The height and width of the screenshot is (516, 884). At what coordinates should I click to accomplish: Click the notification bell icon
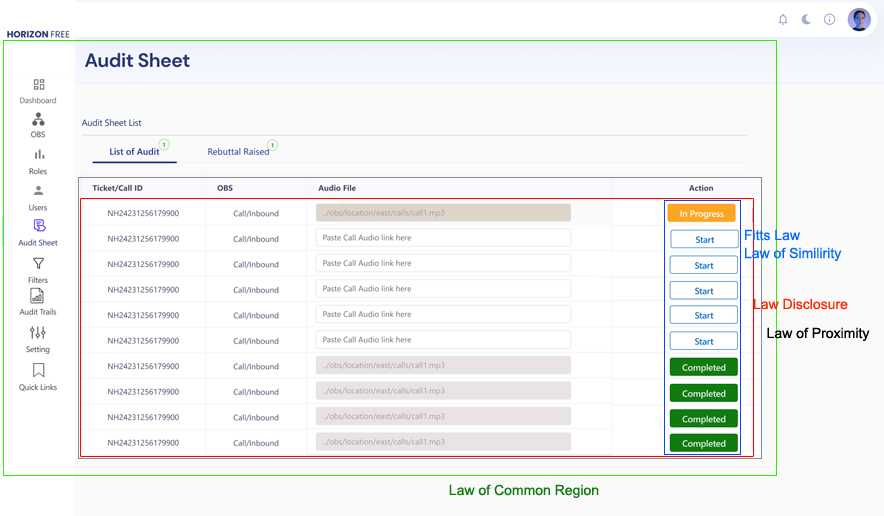783,19
